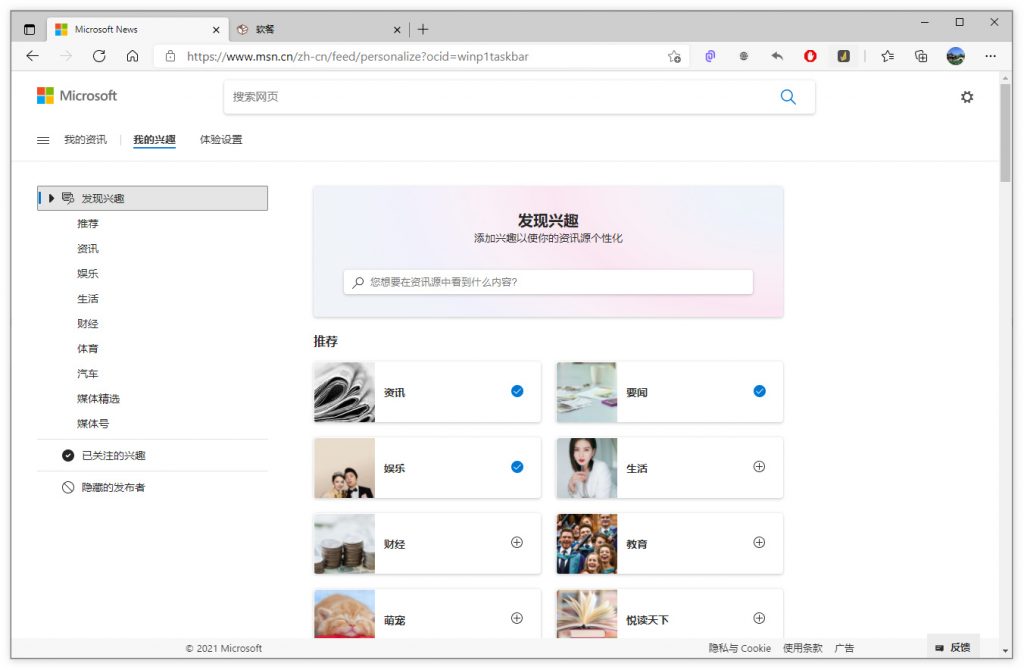Open the Collections icon in toolbar

(x=921, y=57)
